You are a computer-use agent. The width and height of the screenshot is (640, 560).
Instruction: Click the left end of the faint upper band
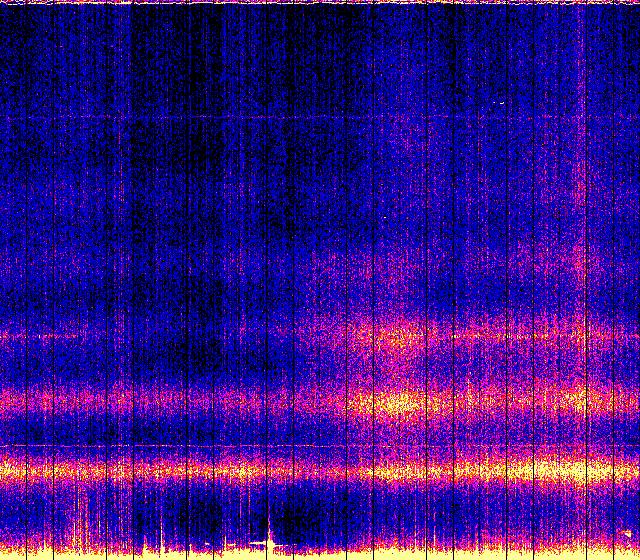15,336
